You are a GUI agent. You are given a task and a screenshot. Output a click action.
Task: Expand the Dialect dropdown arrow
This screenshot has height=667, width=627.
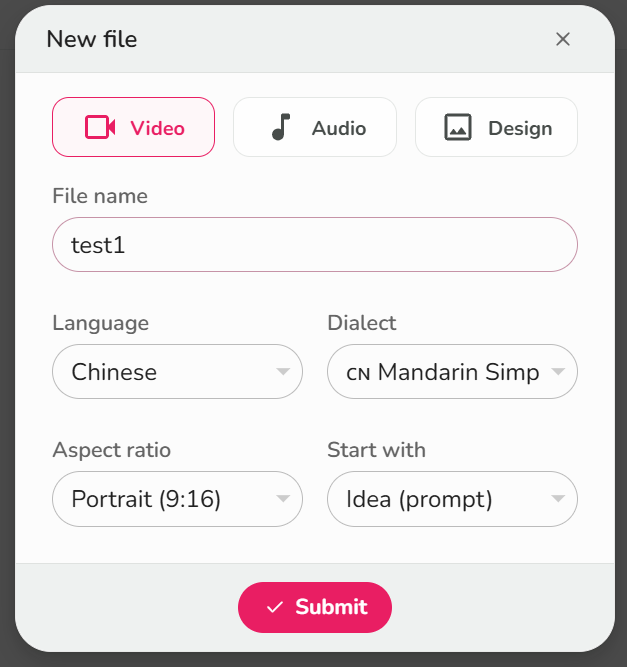pos(558,372)
